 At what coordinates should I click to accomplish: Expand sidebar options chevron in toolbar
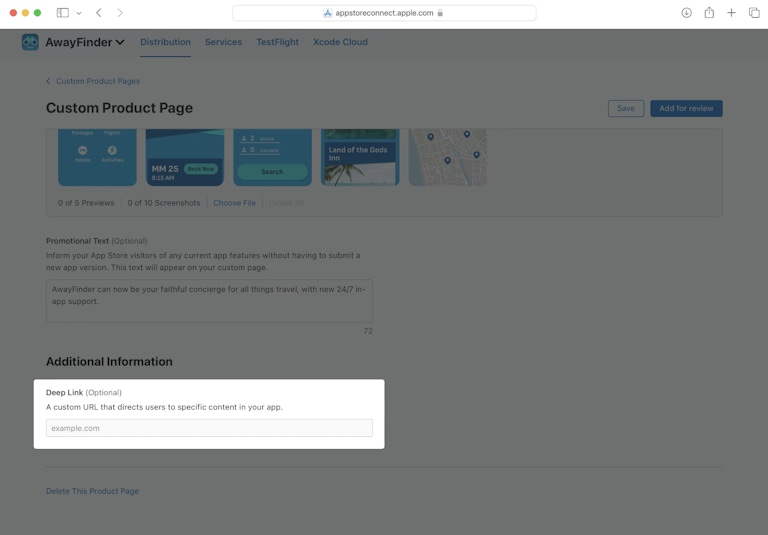click(79, 13)
